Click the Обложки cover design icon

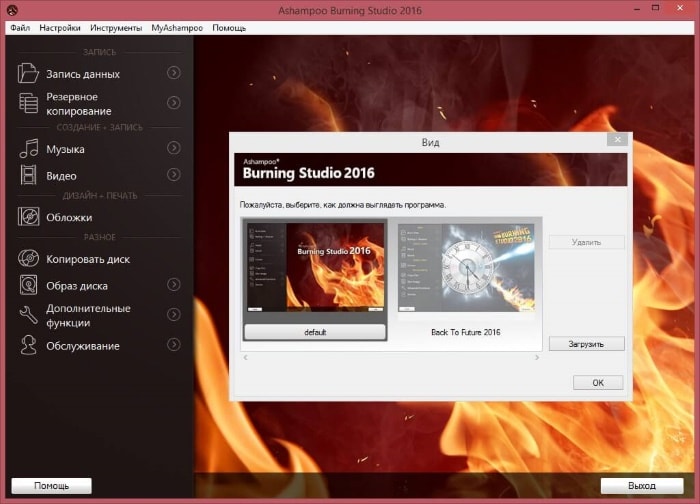(29, 217)
